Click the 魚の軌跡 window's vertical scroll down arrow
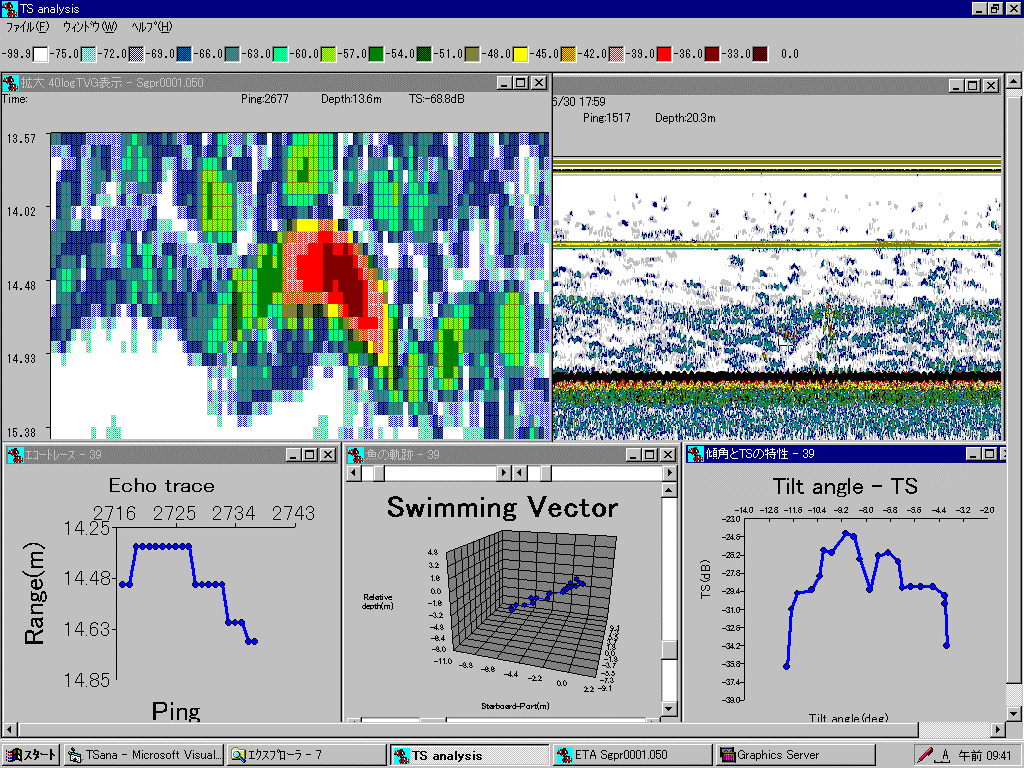1024x768 pixels. 669,709
